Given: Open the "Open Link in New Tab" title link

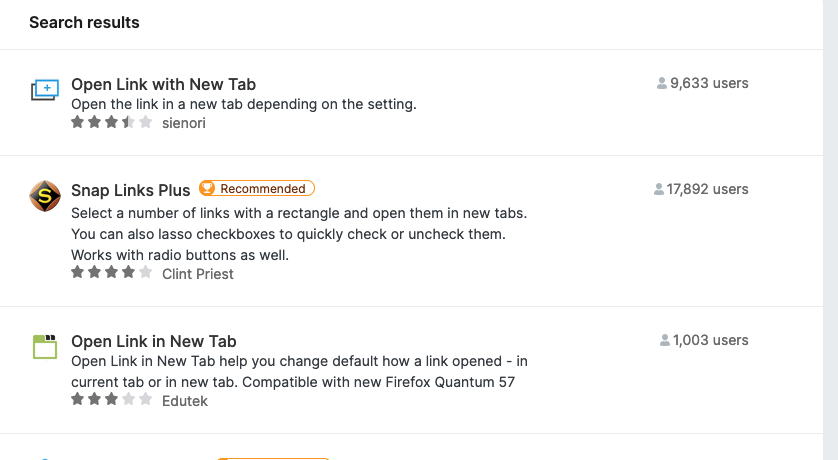Looking at the screenshot, I should pos(153,341).
